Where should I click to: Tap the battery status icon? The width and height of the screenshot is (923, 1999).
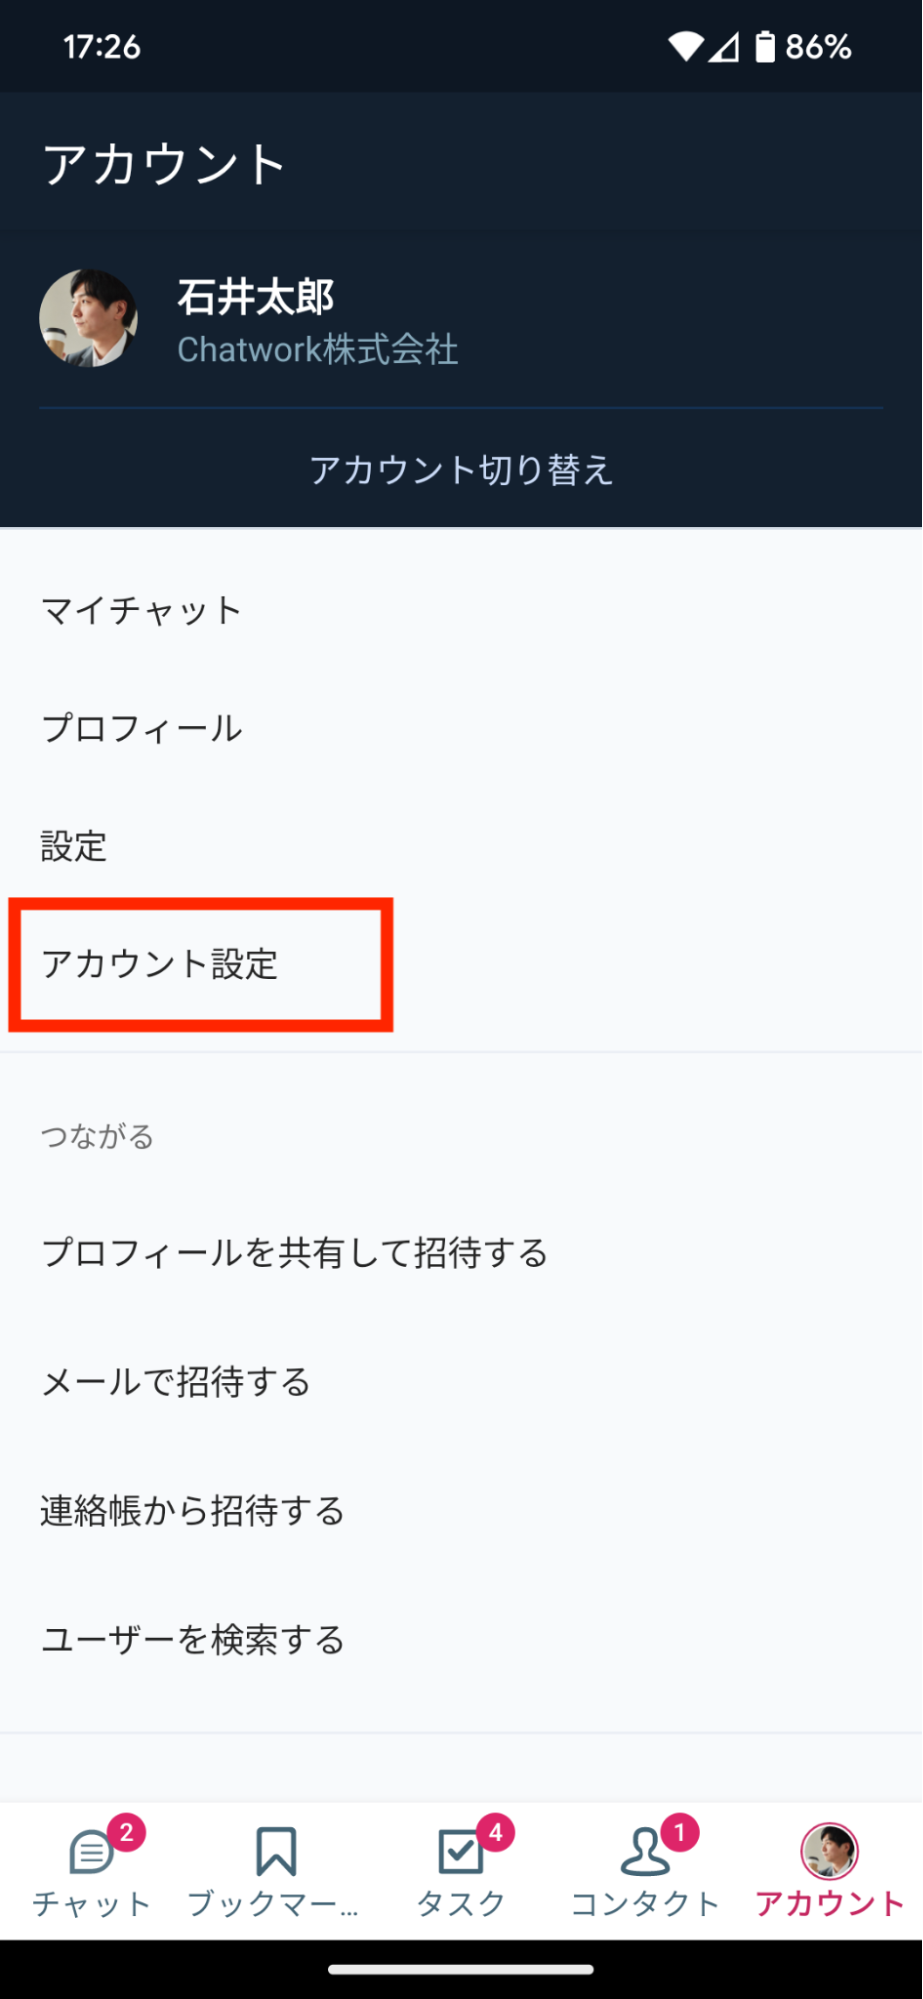[765, 47]
